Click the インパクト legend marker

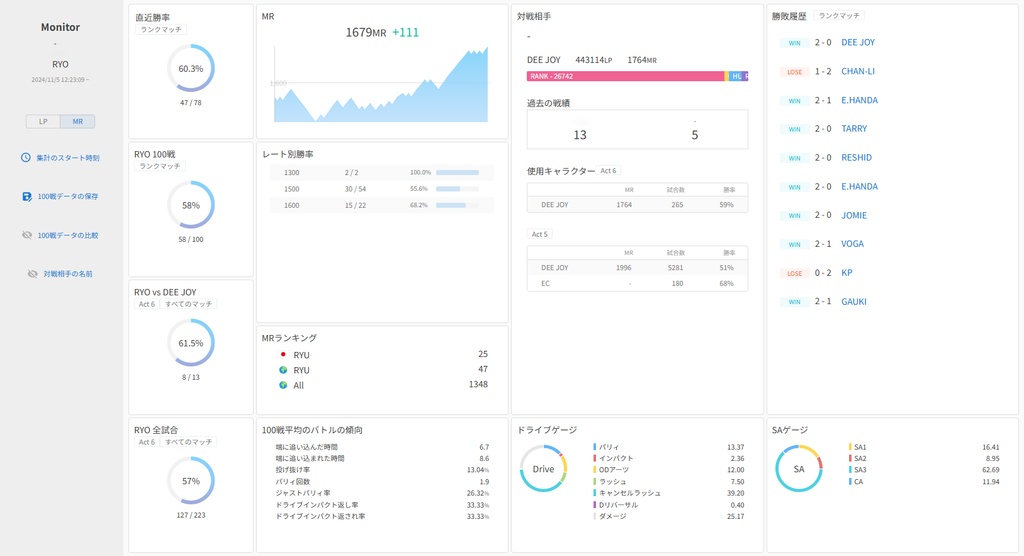(x=594, y=458)
